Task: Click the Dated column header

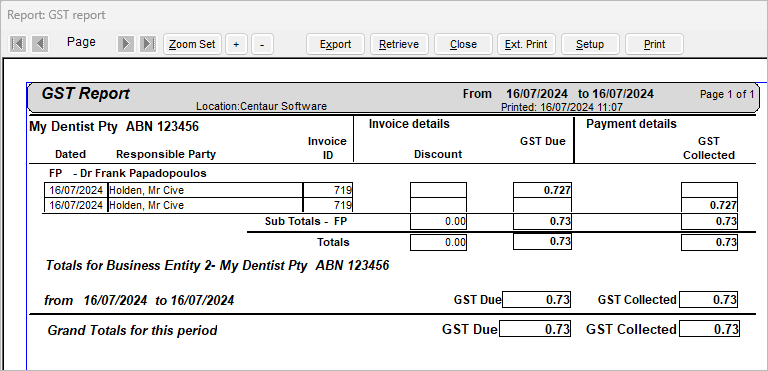Action: click(x=70, y=154)
